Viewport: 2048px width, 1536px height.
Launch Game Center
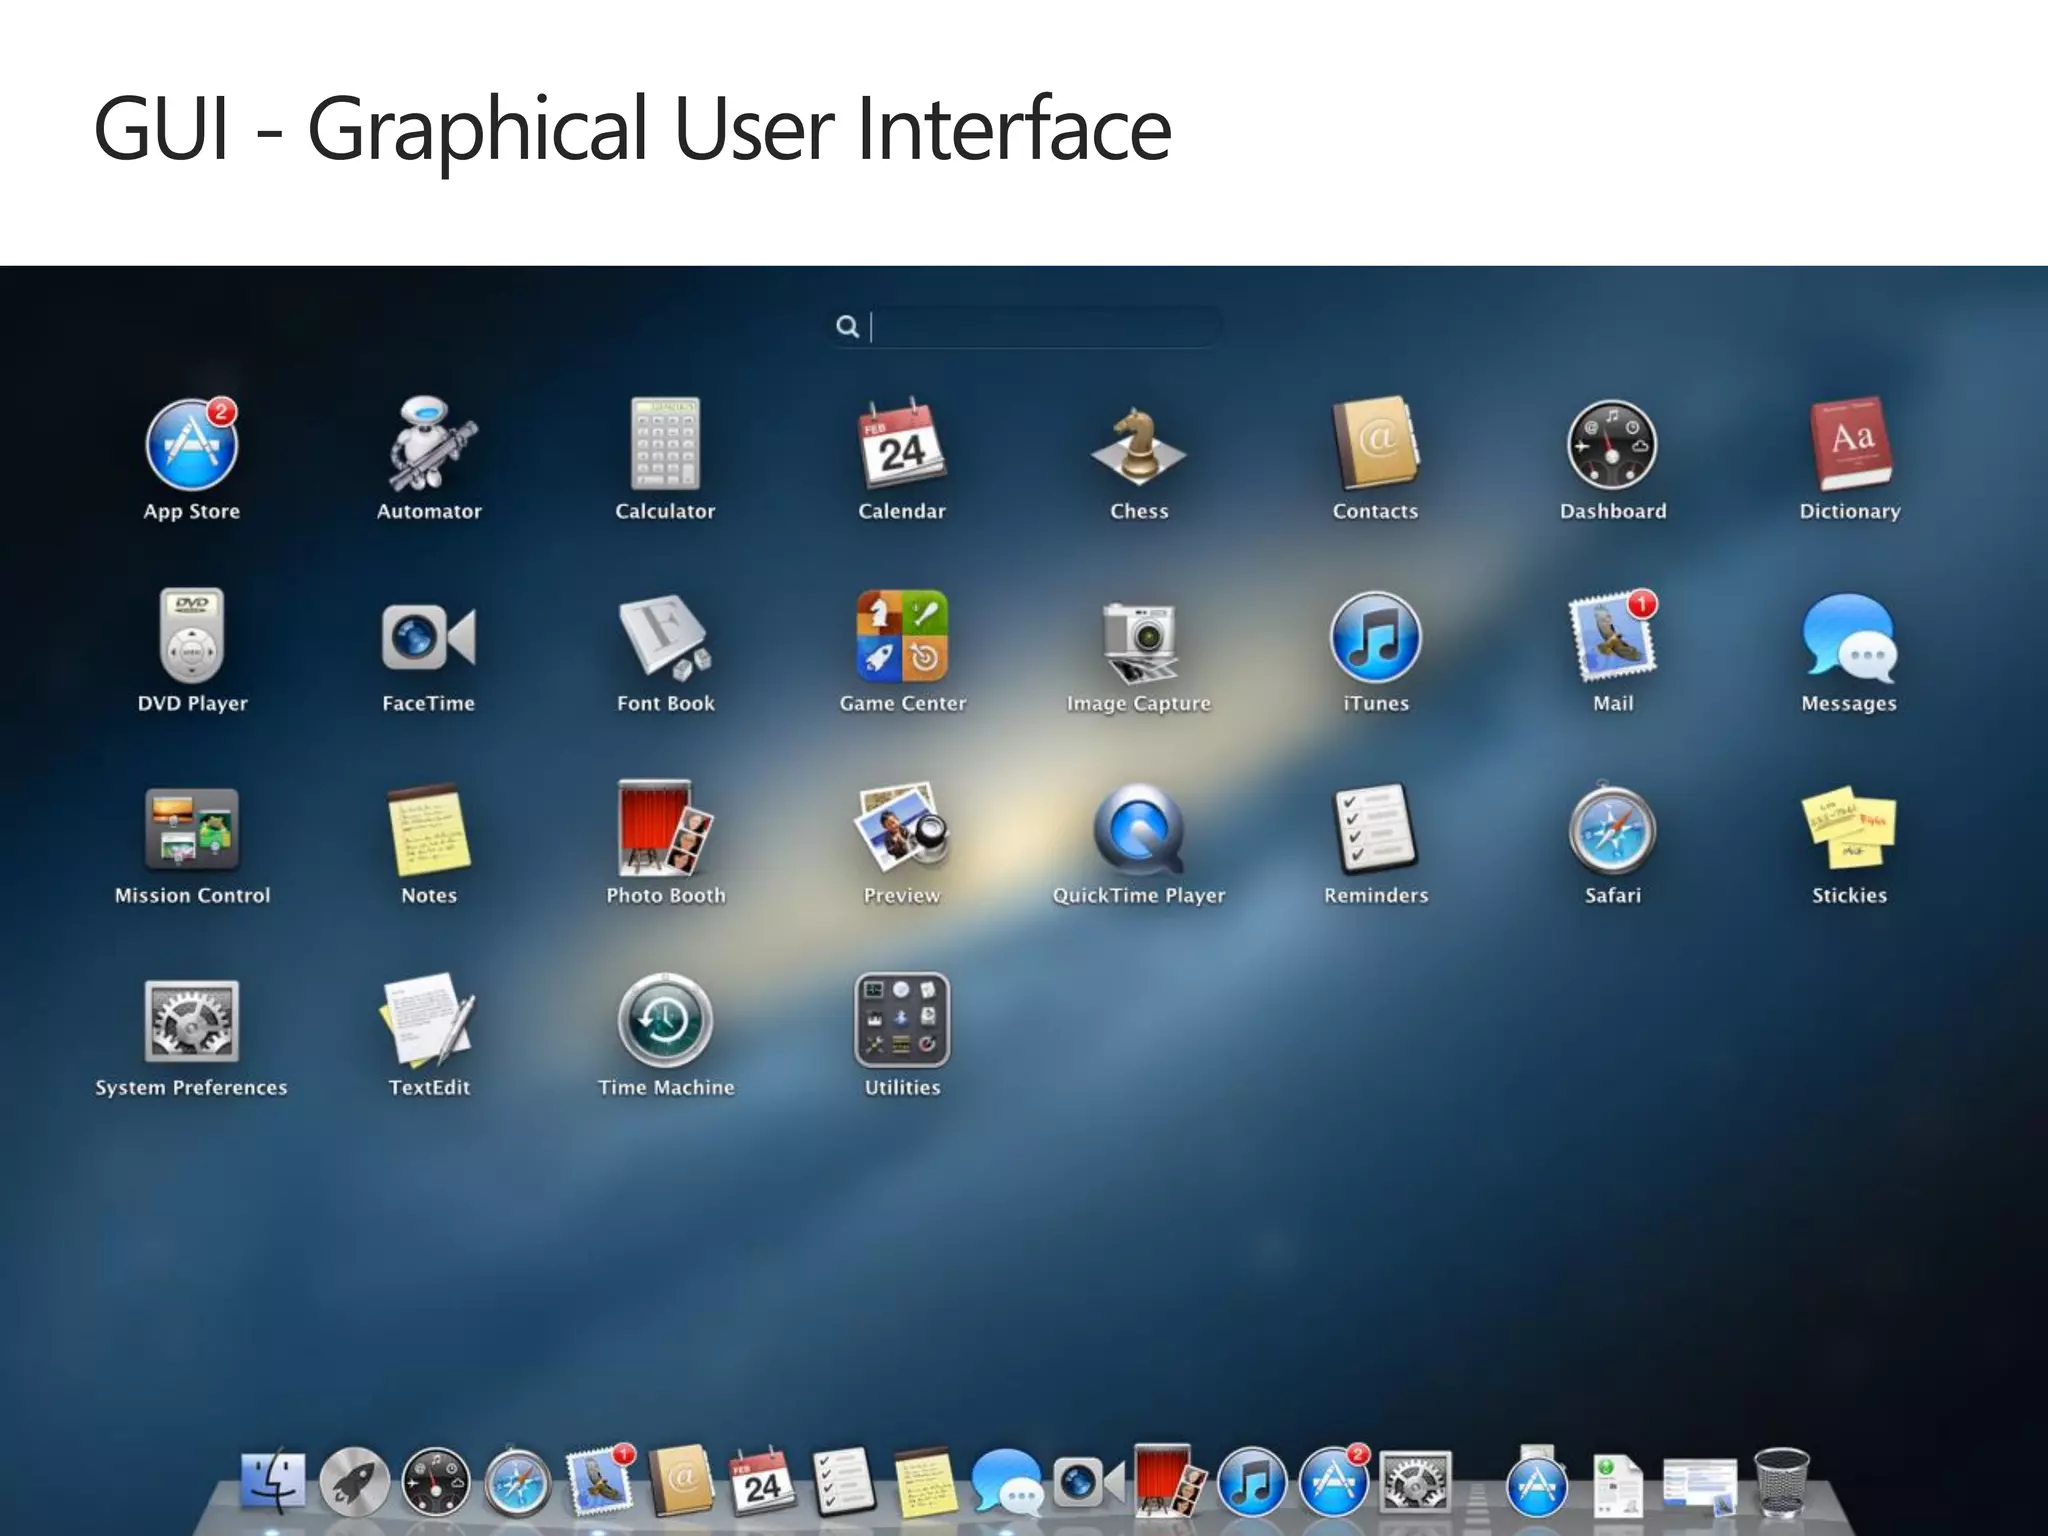902,636
